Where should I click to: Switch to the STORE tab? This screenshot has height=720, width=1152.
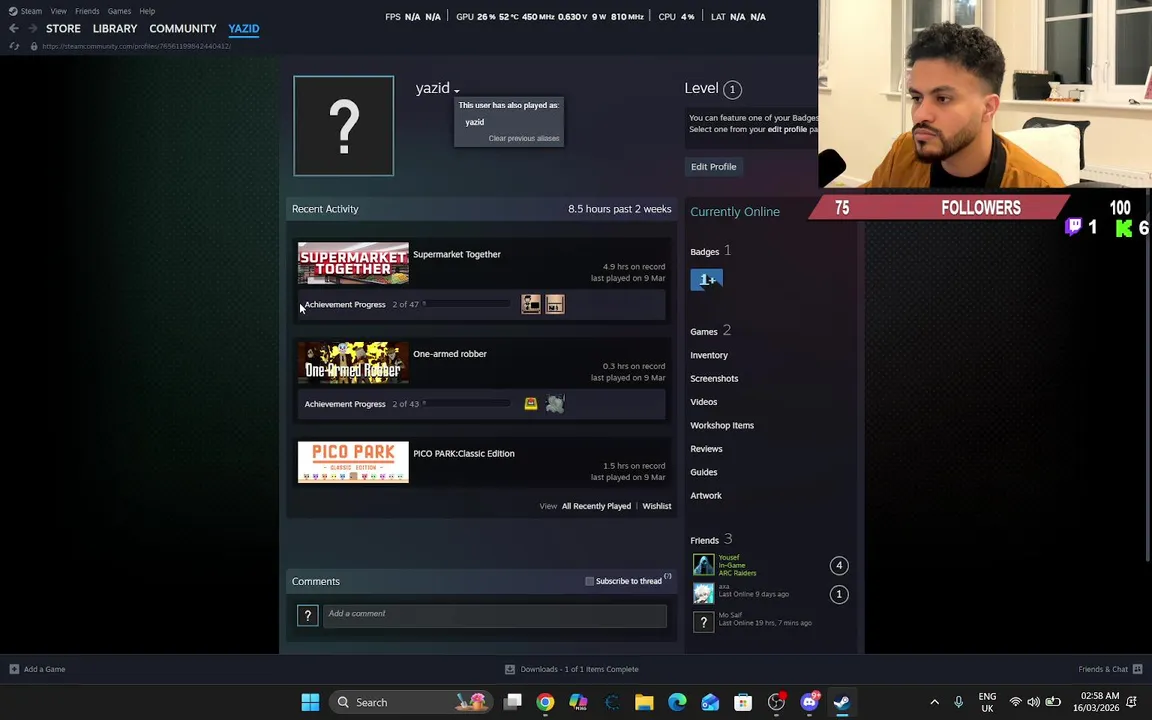[x=63, y=29]
